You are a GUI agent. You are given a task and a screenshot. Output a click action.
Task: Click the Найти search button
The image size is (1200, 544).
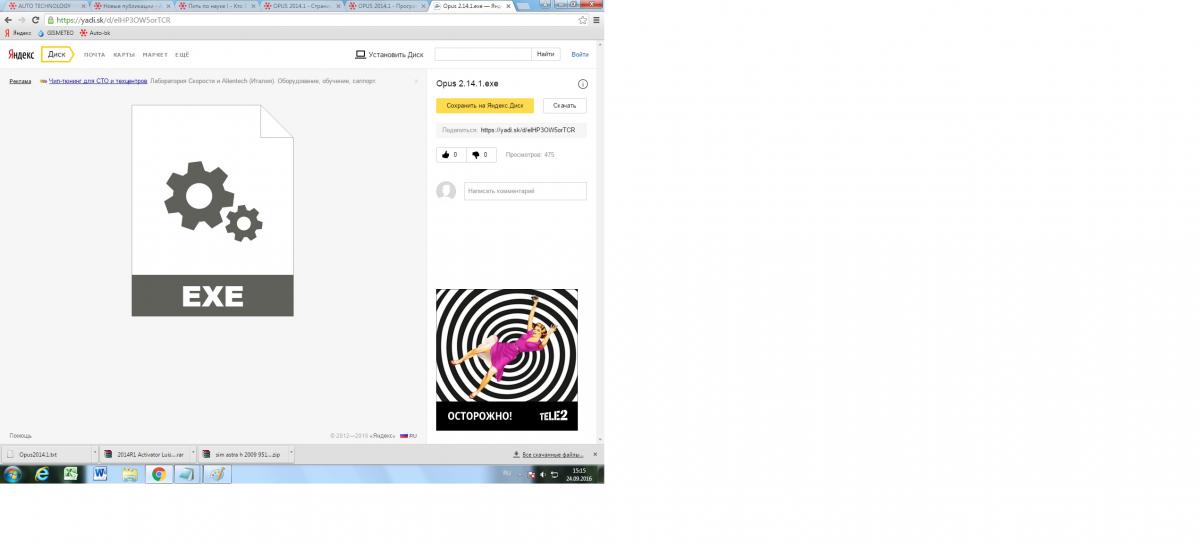[x=546, y=54]
